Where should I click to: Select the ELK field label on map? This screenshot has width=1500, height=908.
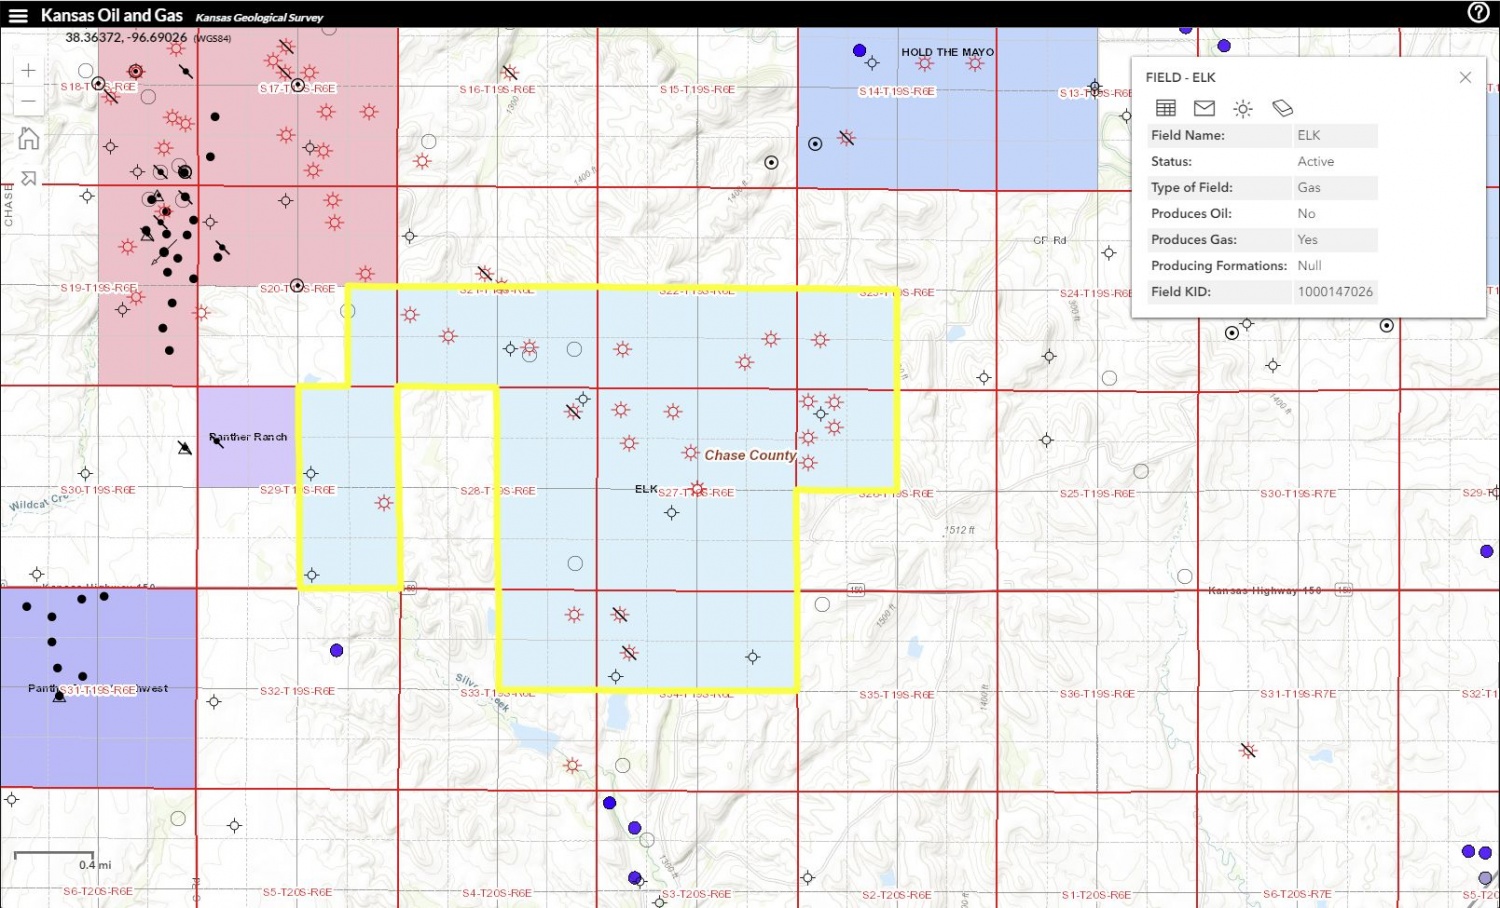[x=646, y=489]
